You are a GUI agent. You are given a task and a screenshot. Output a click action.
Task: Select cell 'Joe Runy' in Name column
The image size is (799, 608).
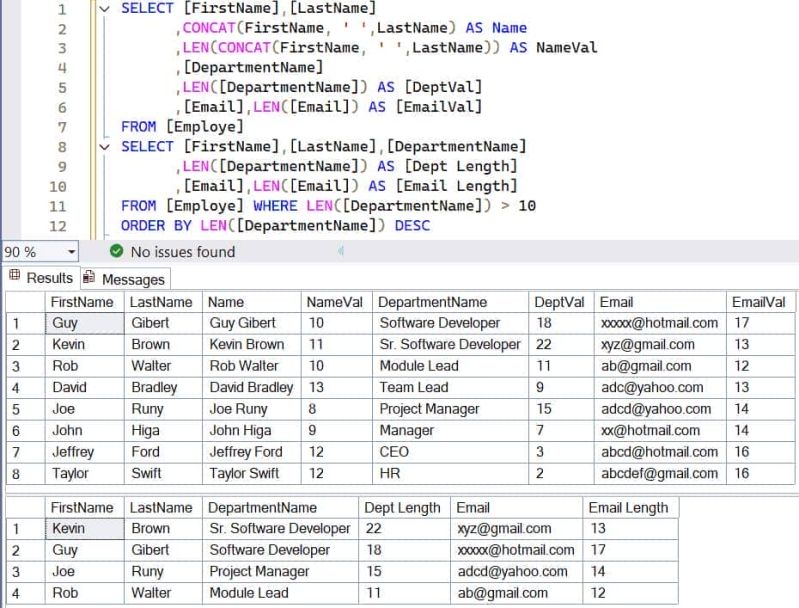point(252,409)
